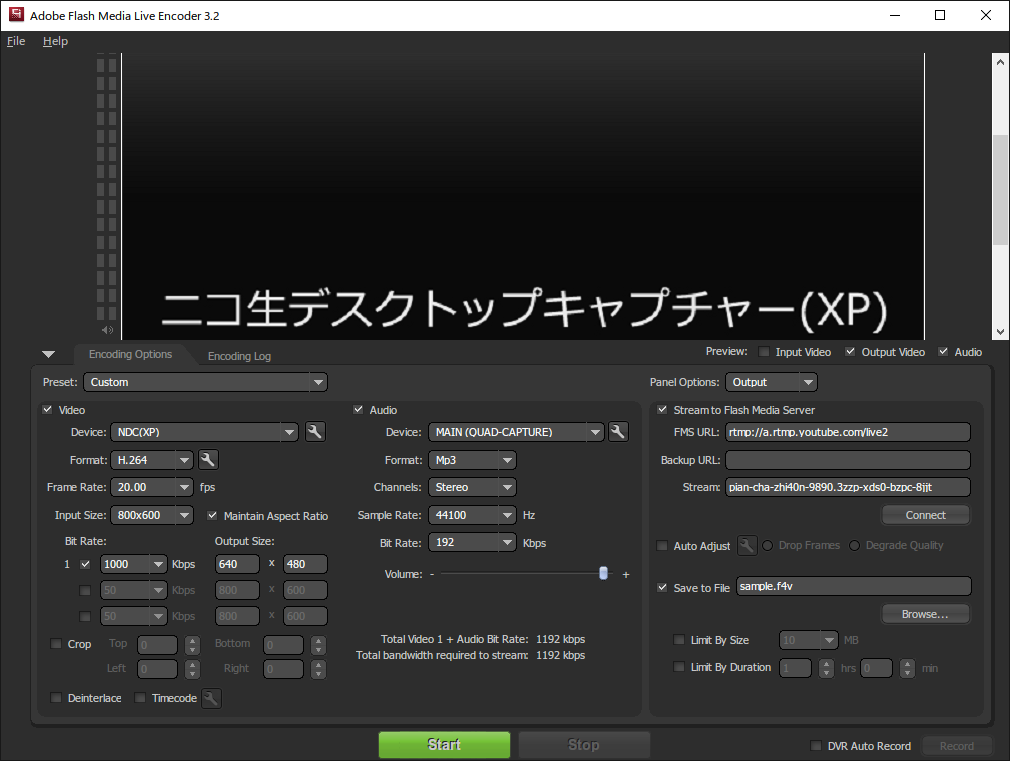Enable Crop checkbox
Screen dimensions: 1010x761
tap(56, 643)
